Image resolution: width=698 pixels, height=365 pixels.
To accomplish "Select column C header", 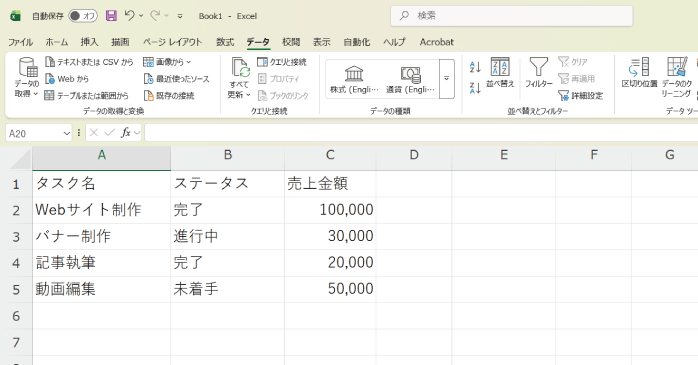I will tap(330, 158).
